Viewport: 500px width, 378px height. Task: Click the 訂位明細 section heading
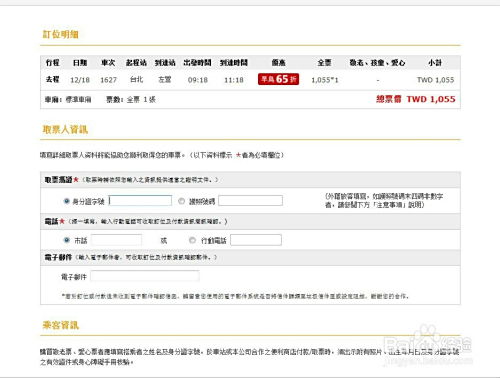(60, 34)
